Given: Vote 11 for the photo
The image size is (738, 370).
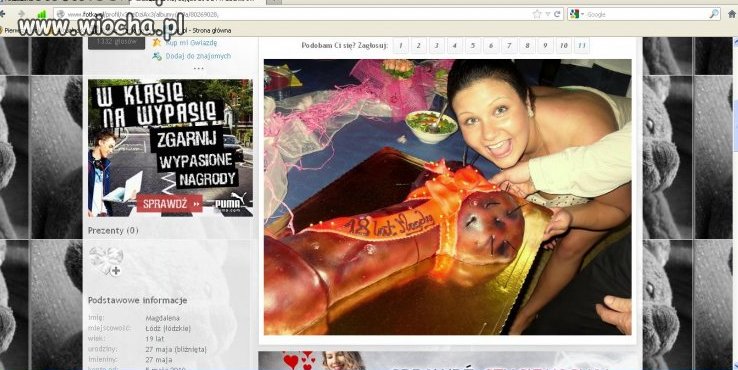Looking at the screenshot, I should coord(582,46).
